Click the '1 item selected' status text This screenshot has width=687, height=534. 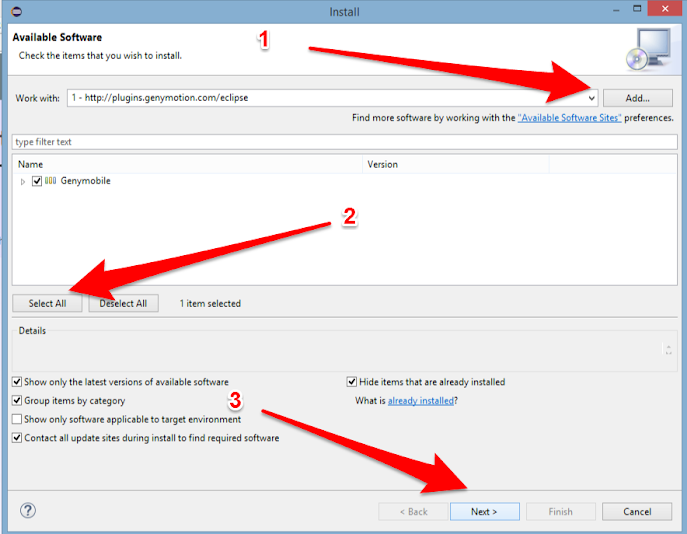(x=210, y=304)
